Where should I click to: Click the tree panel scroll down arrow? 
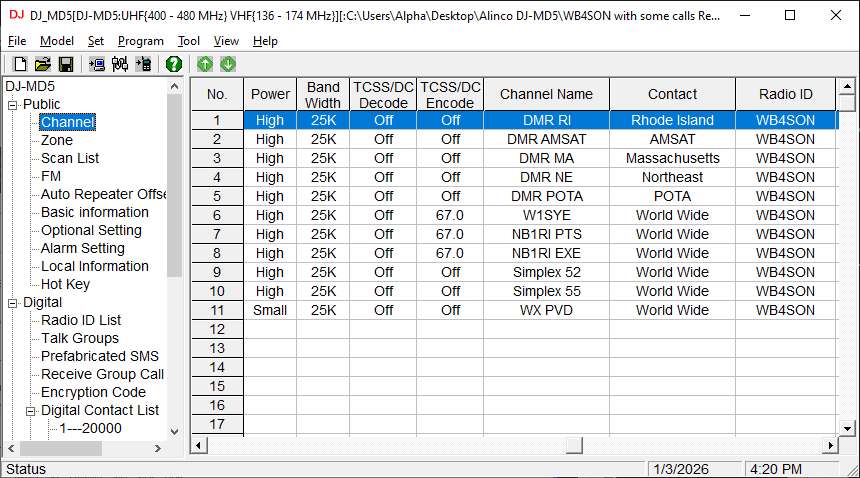[174, 431]
